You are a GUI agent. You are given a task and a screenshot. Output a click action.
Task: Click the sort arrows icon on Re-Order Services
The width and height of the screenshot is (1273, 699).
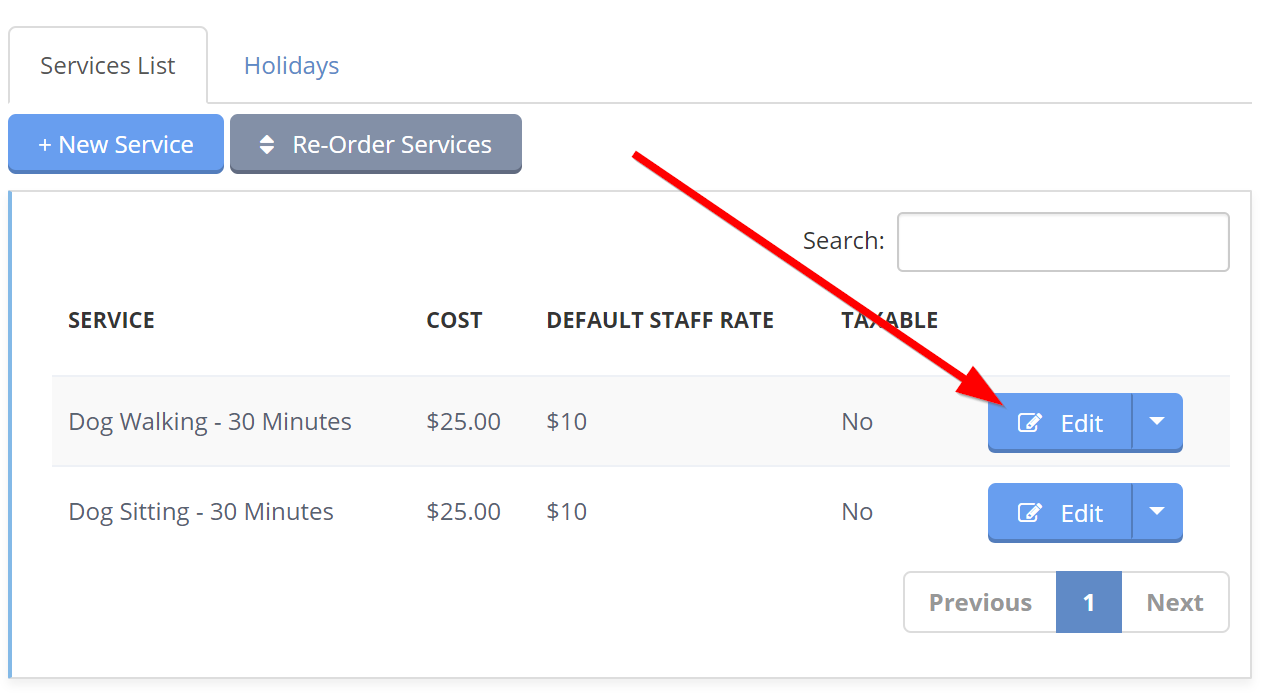[x=266, y=144]
